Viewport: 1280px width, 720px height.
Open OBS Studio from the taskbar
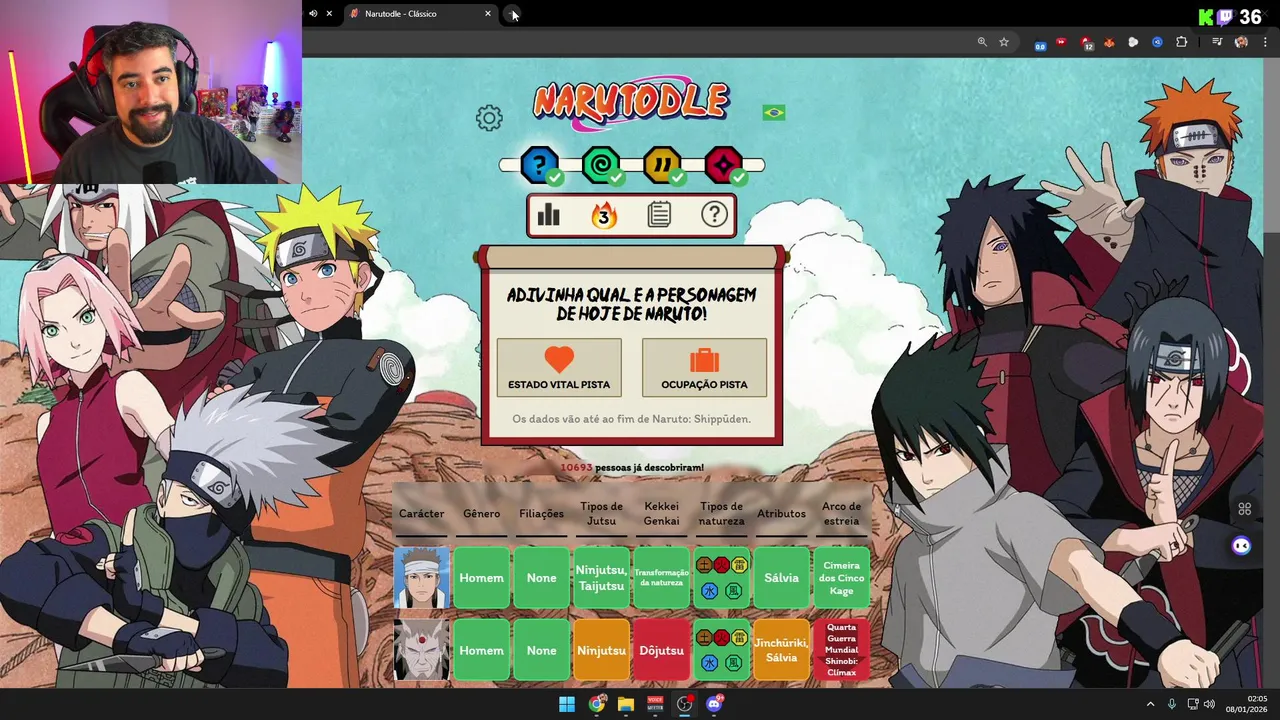click(x=685, y=704)
